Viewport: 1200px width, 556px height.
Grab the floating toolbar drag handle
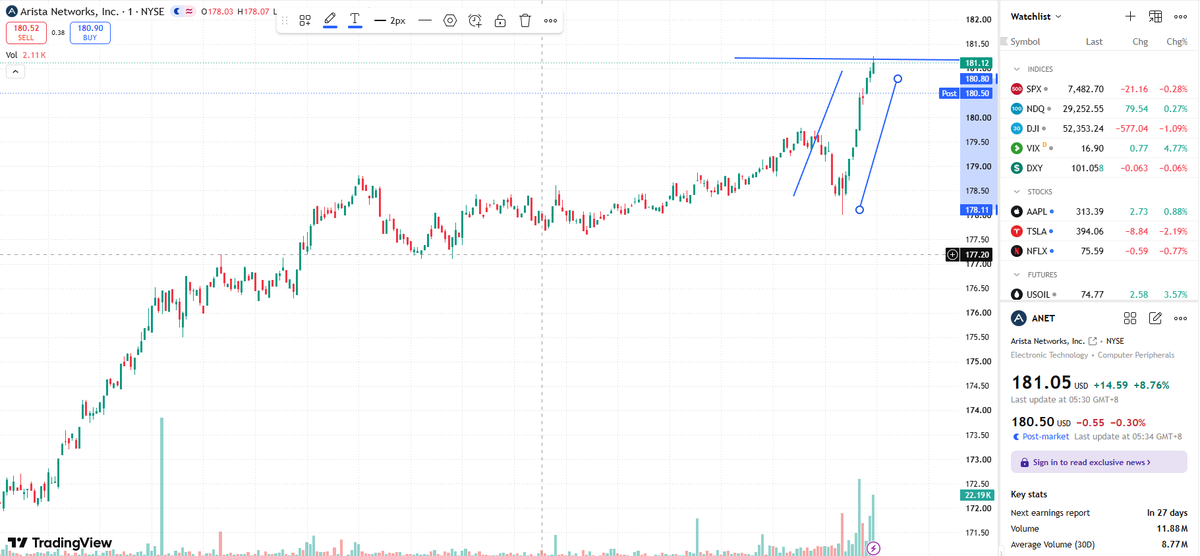click(285, 20)
